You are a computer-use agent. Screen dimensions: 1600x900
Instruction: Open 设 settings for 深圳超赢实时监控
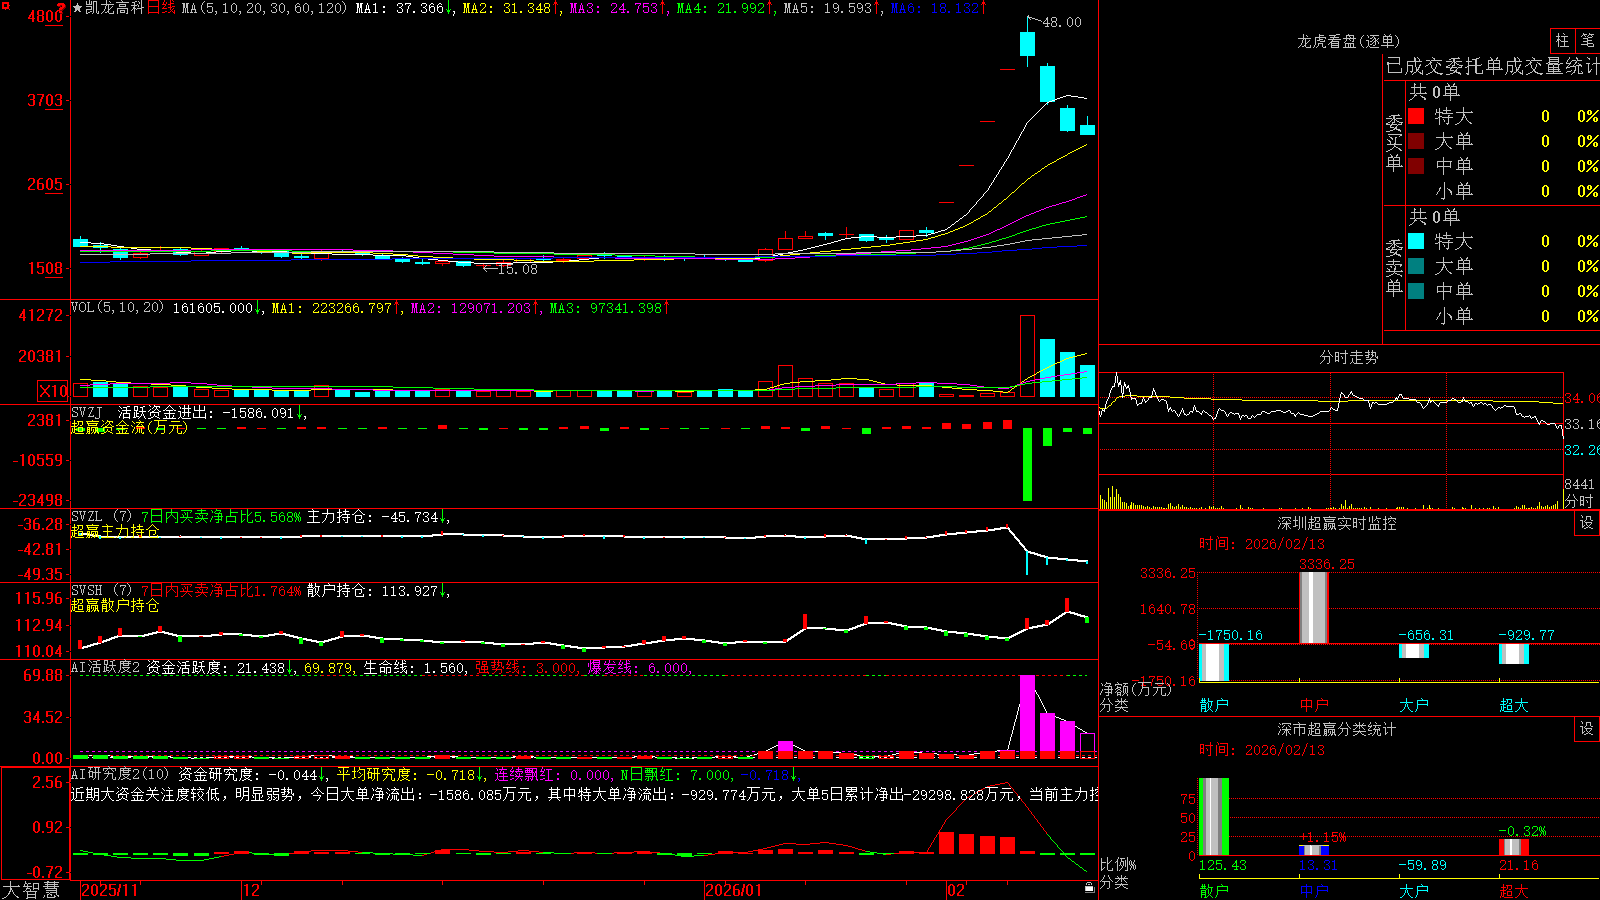tap(1587, 523)
